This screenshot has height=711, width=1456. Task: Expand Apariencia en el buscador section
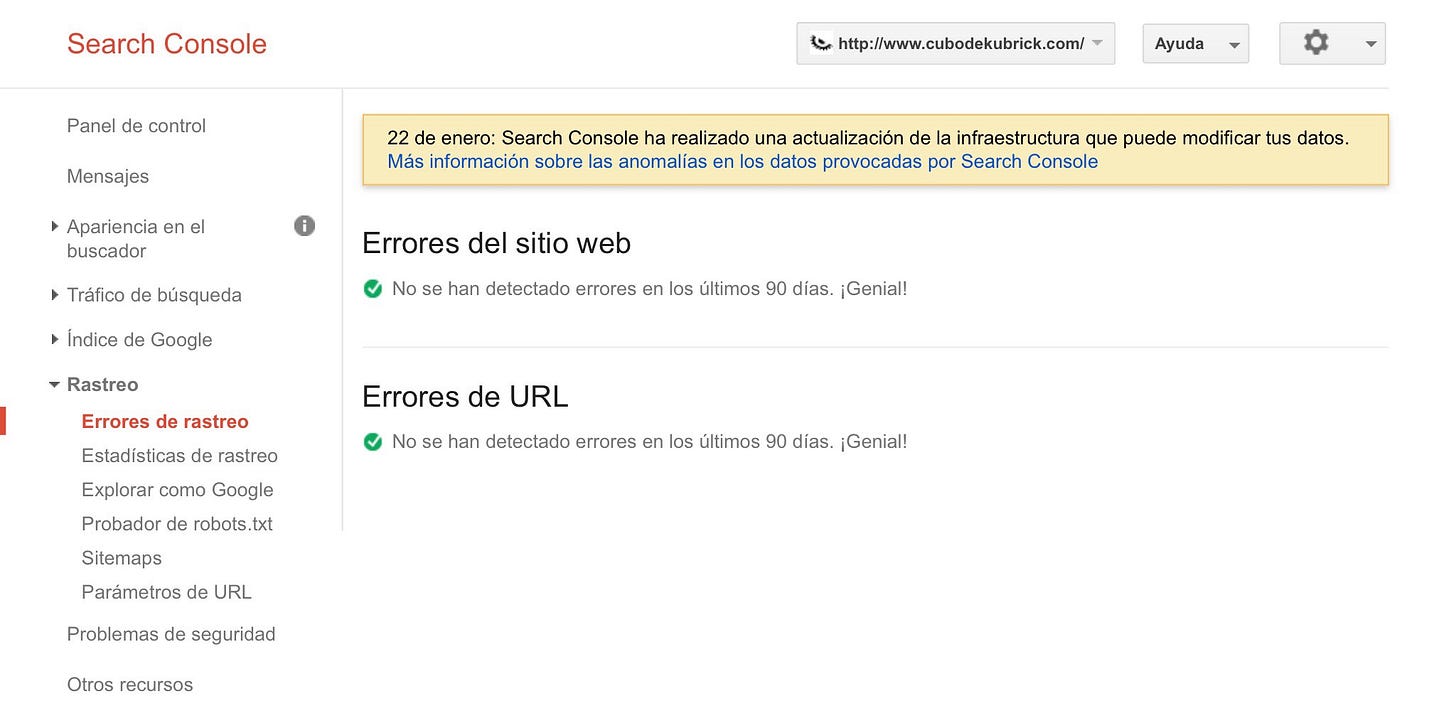pyautogui.click(x=135, y=239)
